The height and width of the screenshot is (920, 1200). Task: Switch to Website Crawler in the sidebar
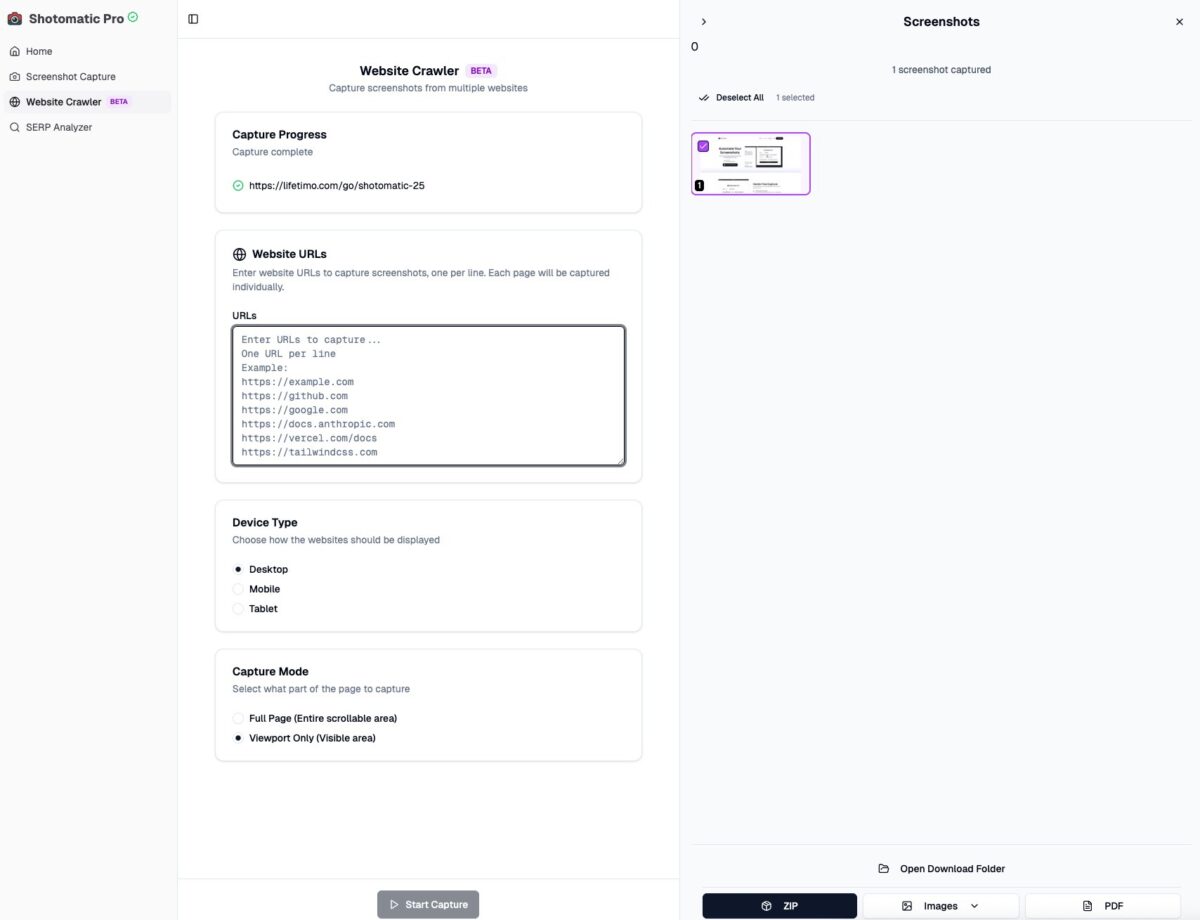click(x=63, y=101)
